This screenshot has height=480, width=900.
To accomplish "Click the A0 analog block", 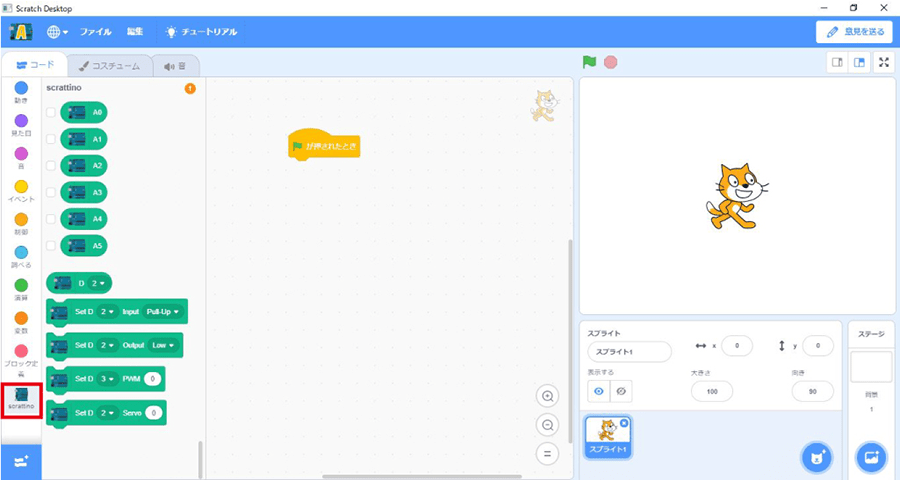I will [x=84, y=113].
